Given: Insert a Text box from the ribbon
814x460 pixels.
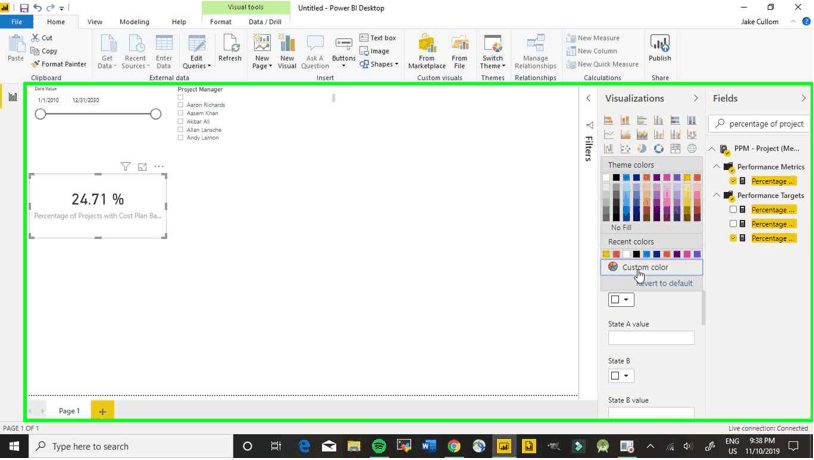Looking at the screenshot, I should (378, 38).
